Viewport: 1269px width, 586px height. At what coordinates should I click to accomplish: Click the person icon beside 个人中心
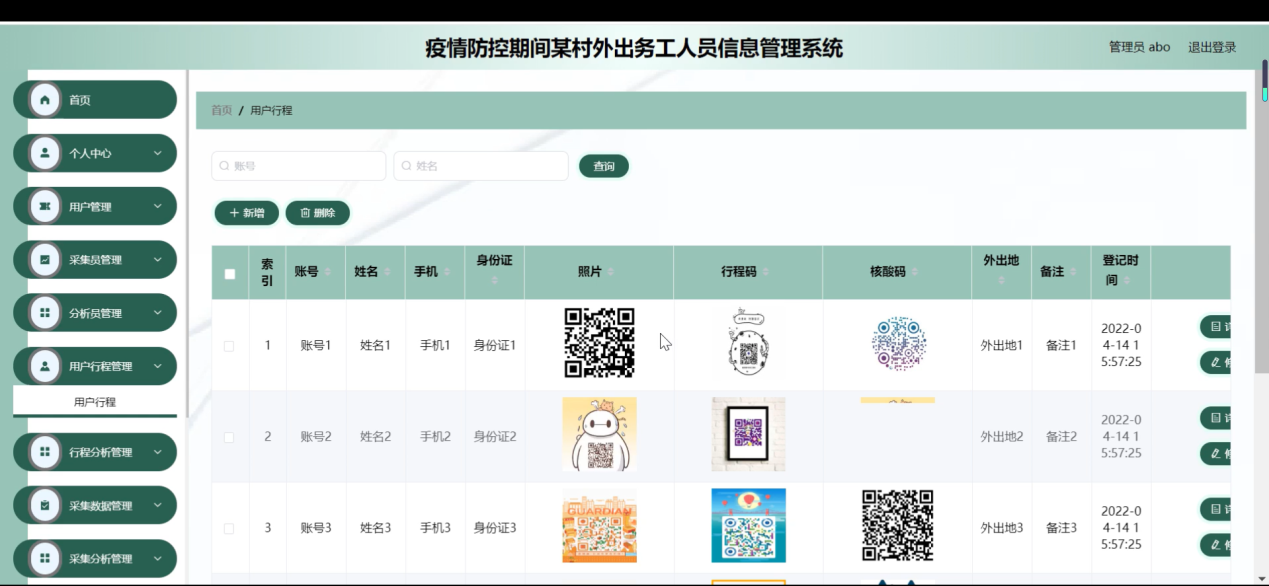45,153
